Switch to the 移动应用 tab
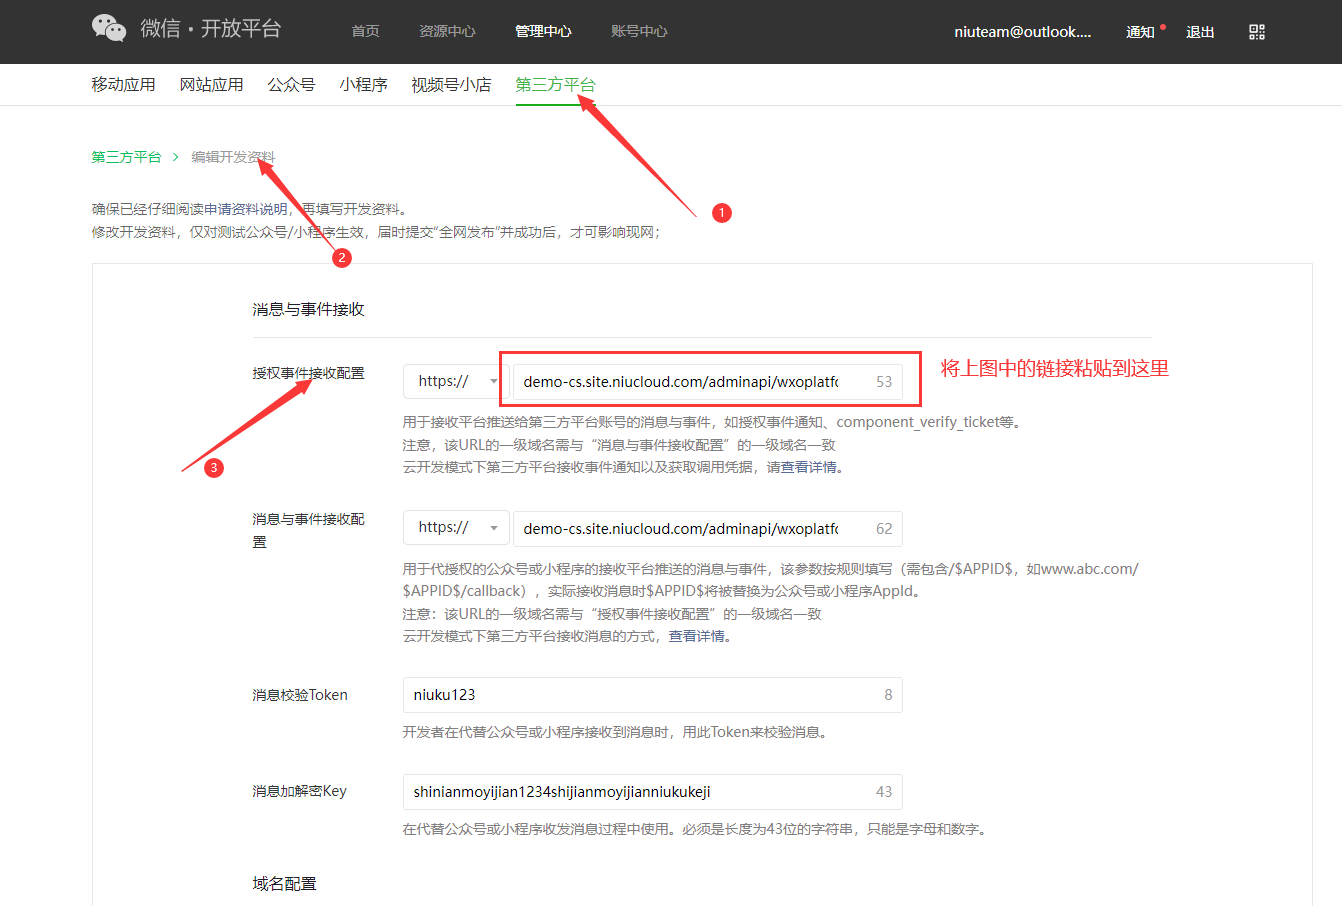This screenshot has width=1342, height=906. [x=123, y=85]
